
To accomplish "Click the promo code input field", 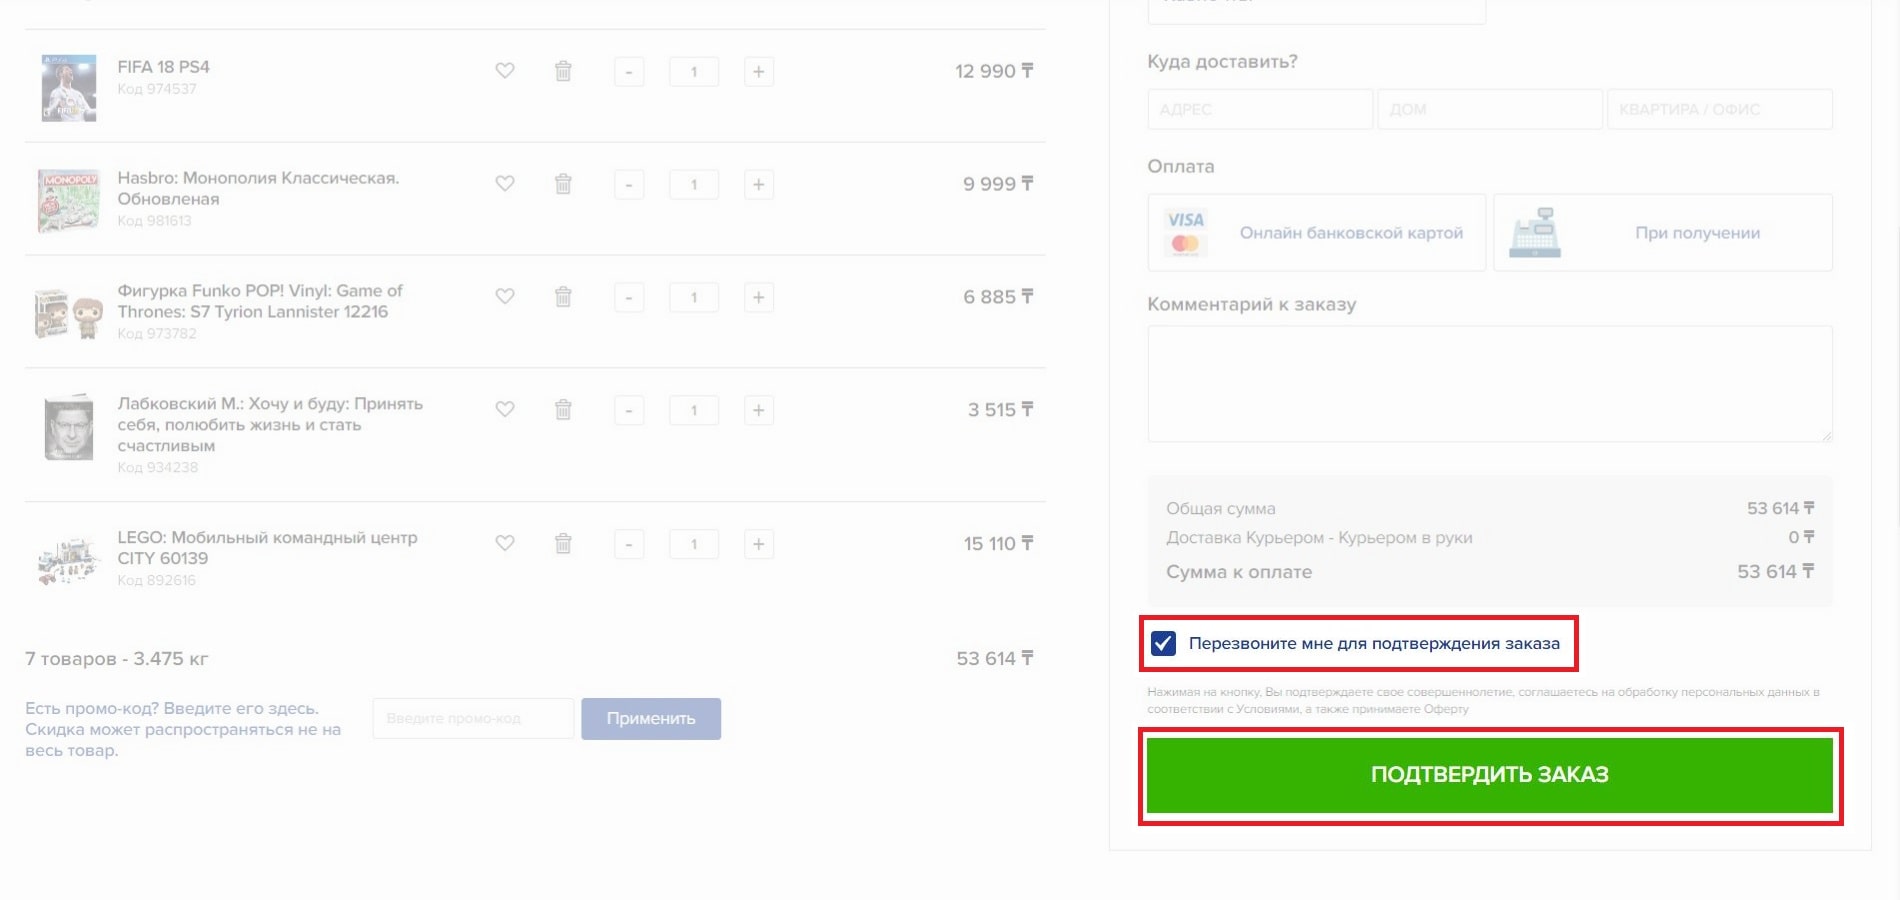I will [x=473, y=719].
